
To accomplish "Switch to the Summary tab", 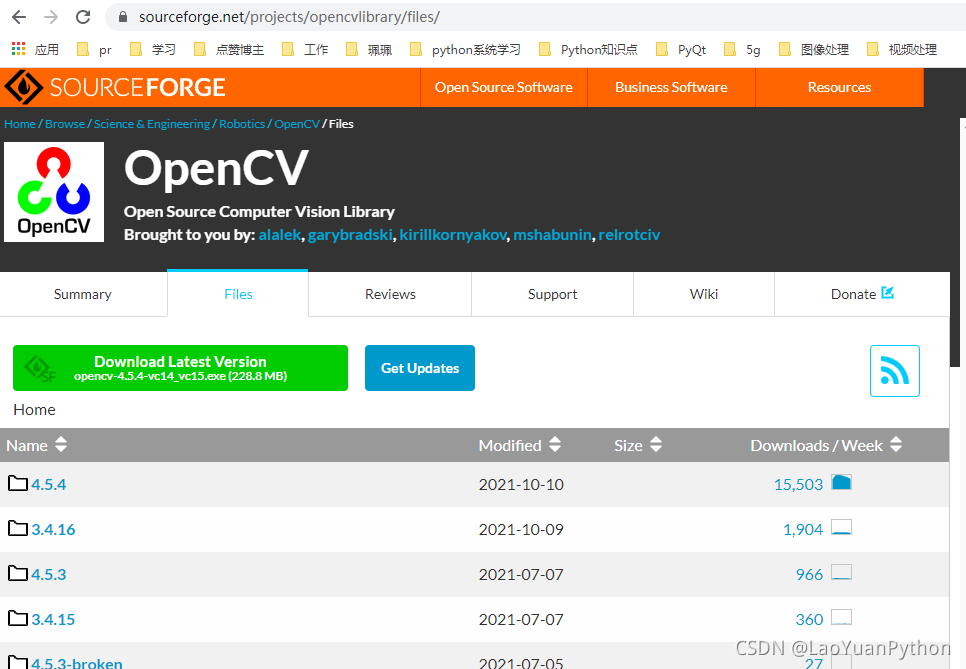I will 83,294.
